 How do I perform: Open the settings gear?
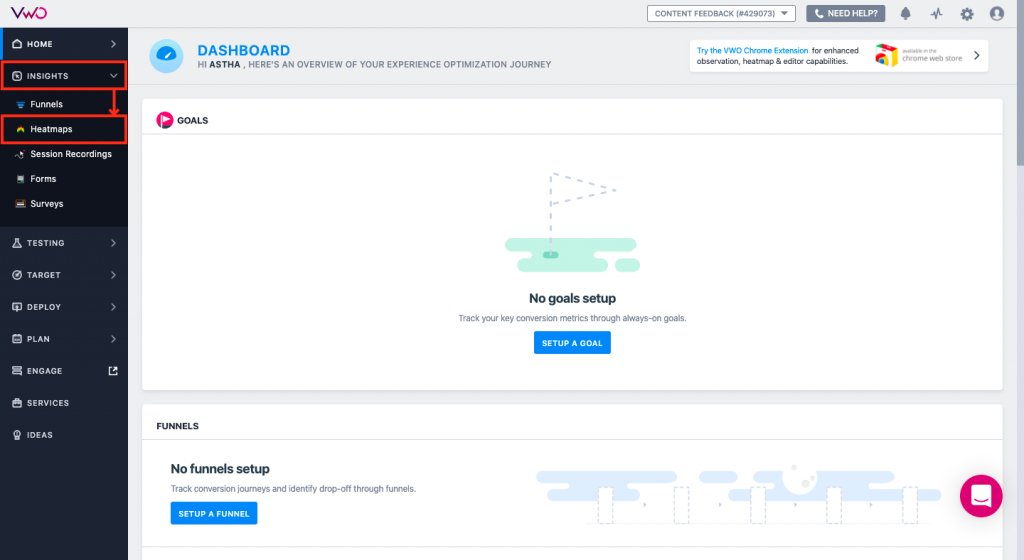(967, 14)
